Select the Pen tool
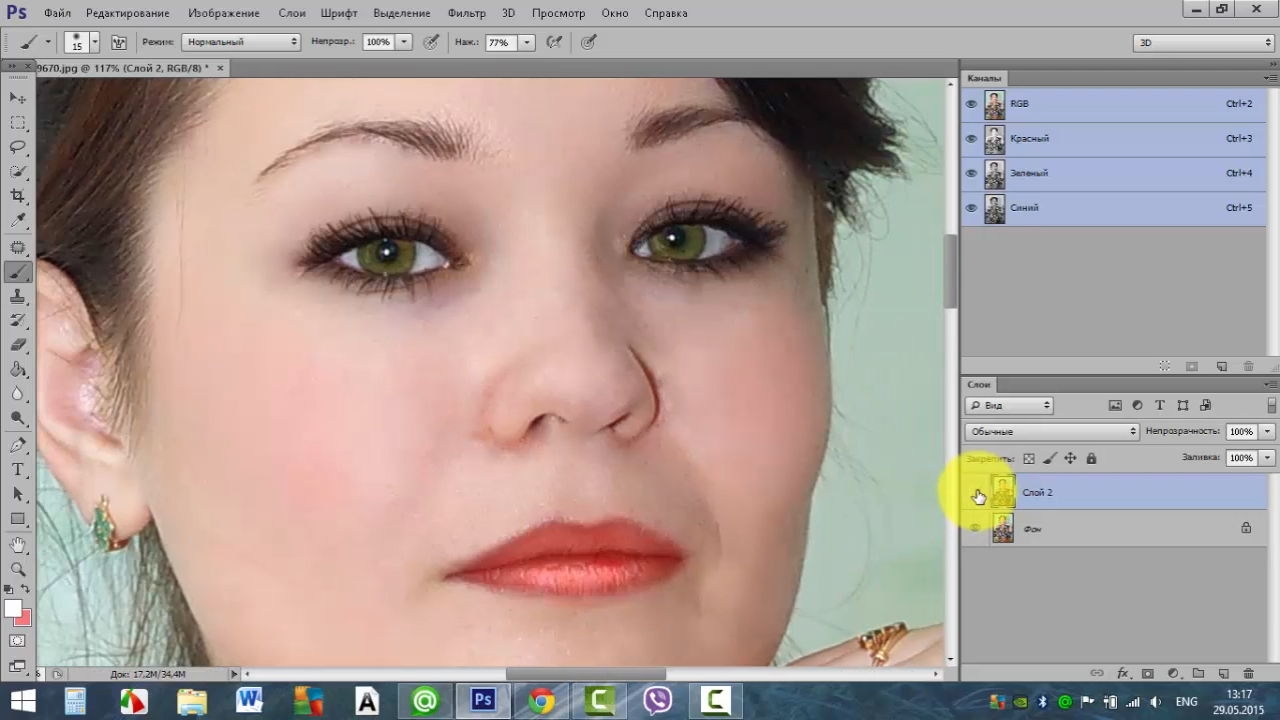The width and height of the screenshot is (1280, 720). pos(18,446)
